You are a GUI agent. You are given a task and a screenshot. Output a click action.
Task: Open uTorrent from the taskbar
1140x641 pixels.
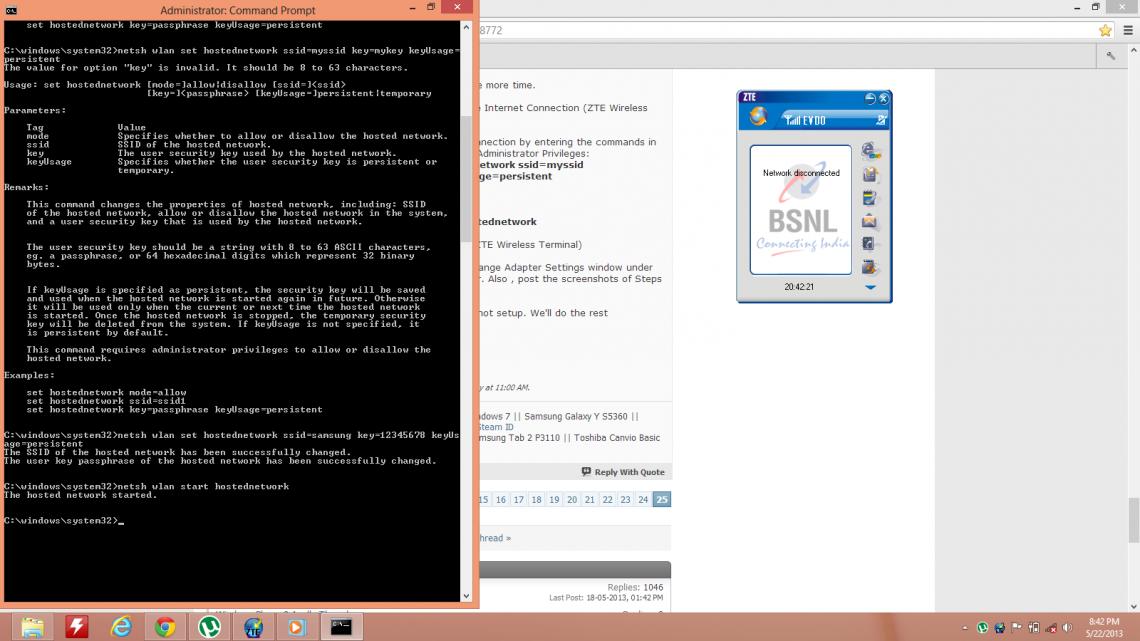pos(209,627)
